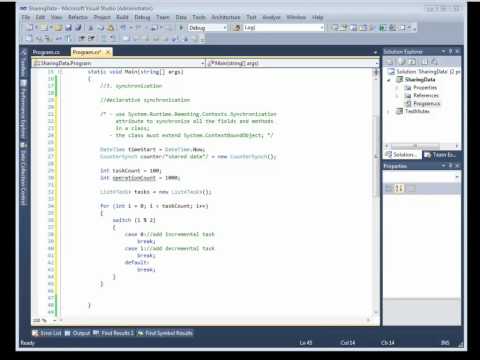Open the Build menu

(x=122, y=17)
